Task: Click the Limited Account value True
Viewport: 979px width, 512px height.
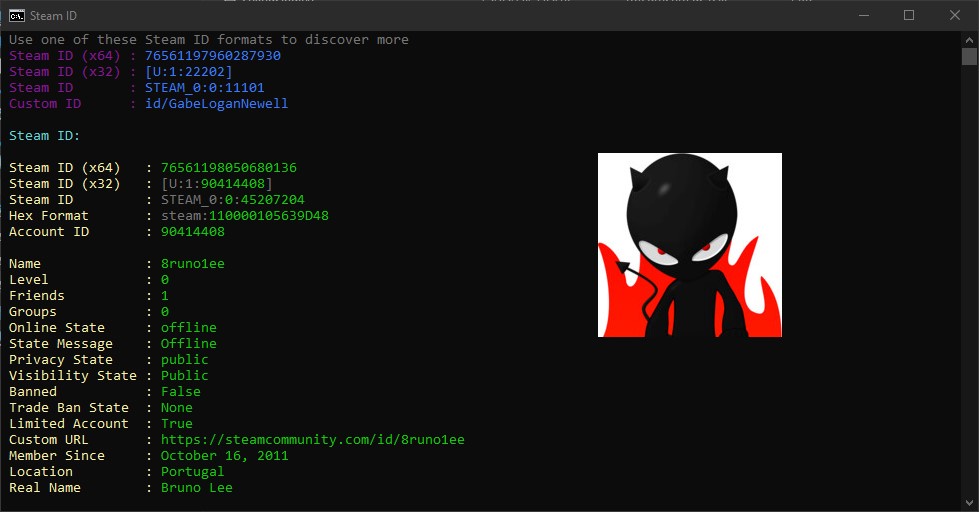Action: pyautogui.click(x=177, y=424)
